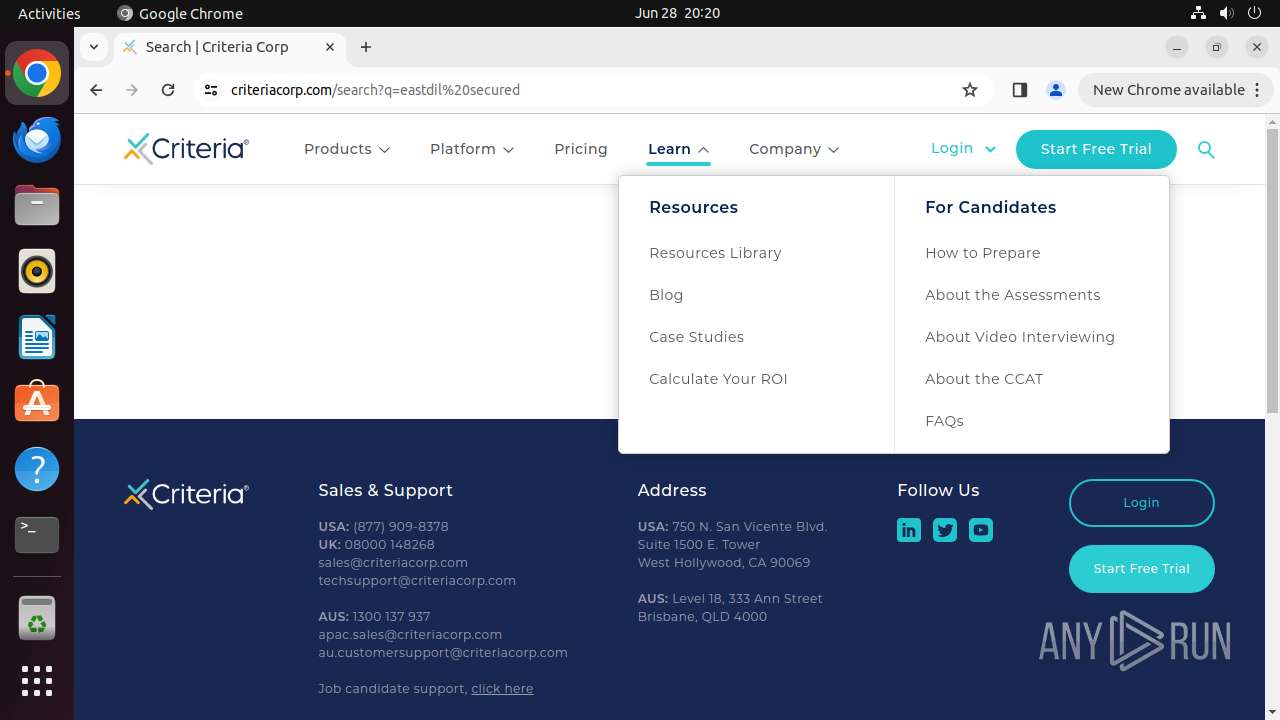1280x720 pixels.
Task: Open Terminal from dock
Action: click(37, 535)
